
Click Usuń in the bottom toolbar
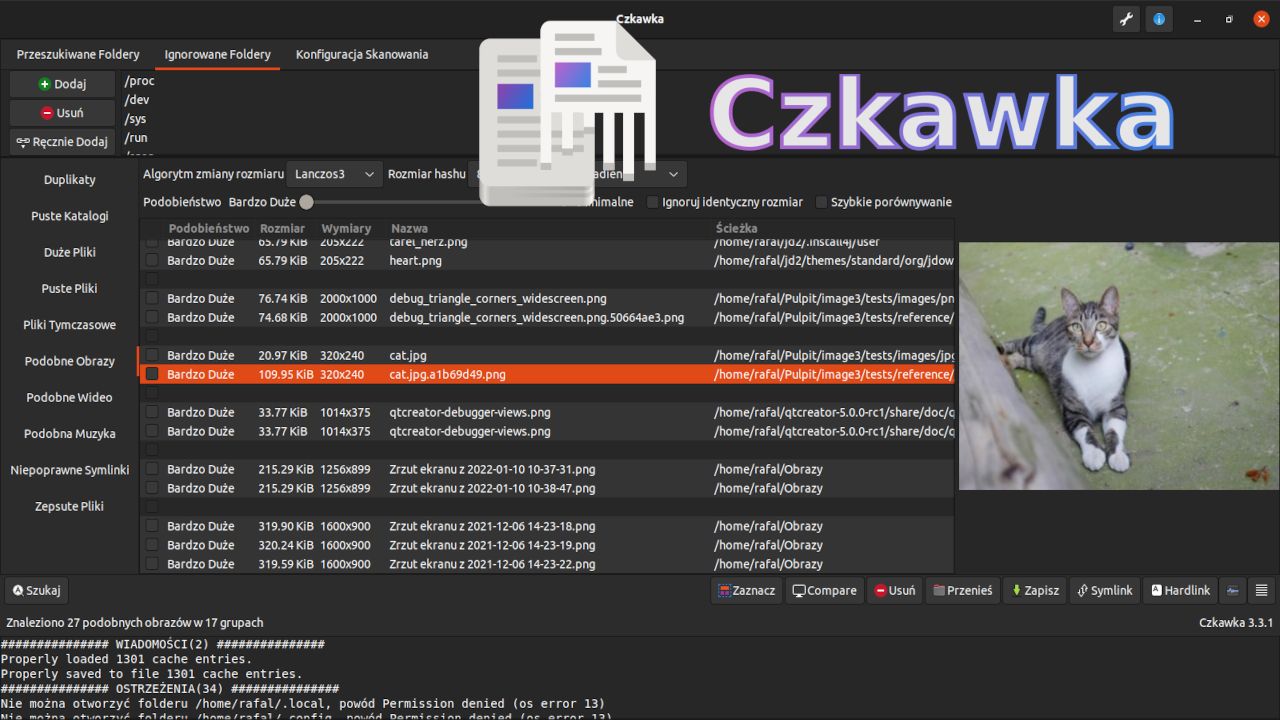(894, 590)
